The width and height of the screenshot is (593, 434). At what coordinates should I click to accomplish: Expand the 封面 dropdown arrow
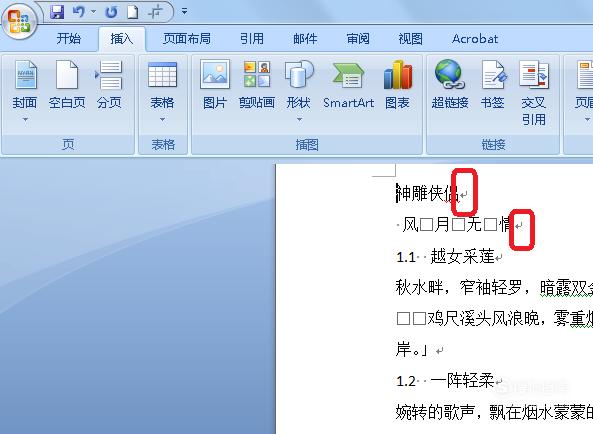click(x=25, y=120)
